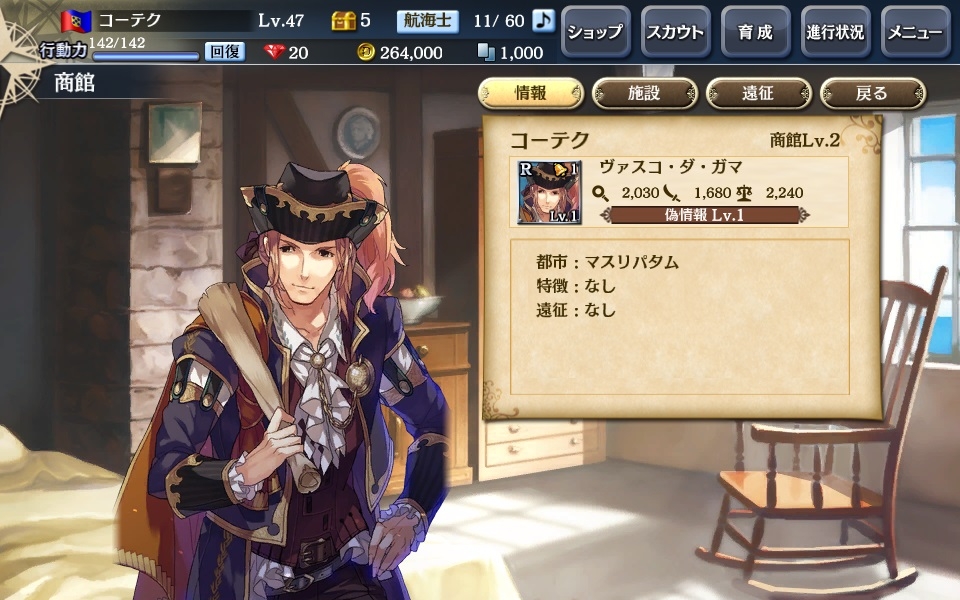Viewport: 960px width, 600px height.
Task: Open the 育成 training menu
Action: tap(756, 32)
